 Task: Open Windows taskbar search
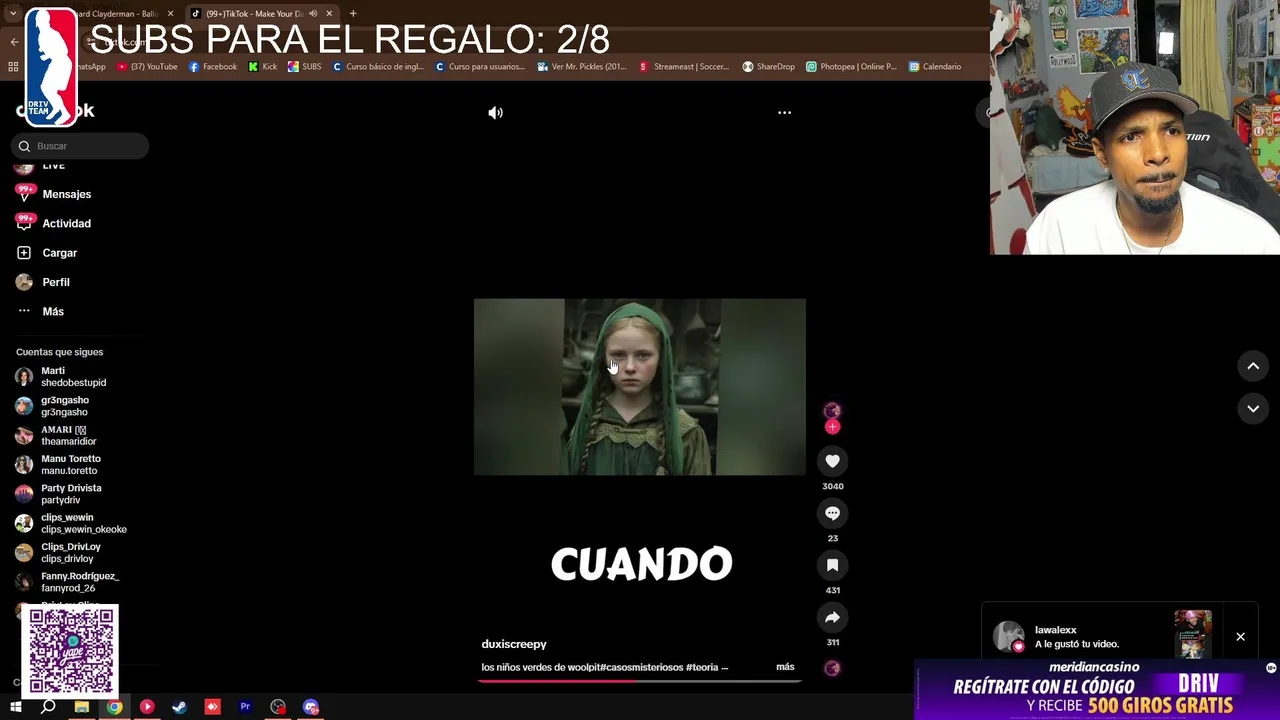[48, 707]
